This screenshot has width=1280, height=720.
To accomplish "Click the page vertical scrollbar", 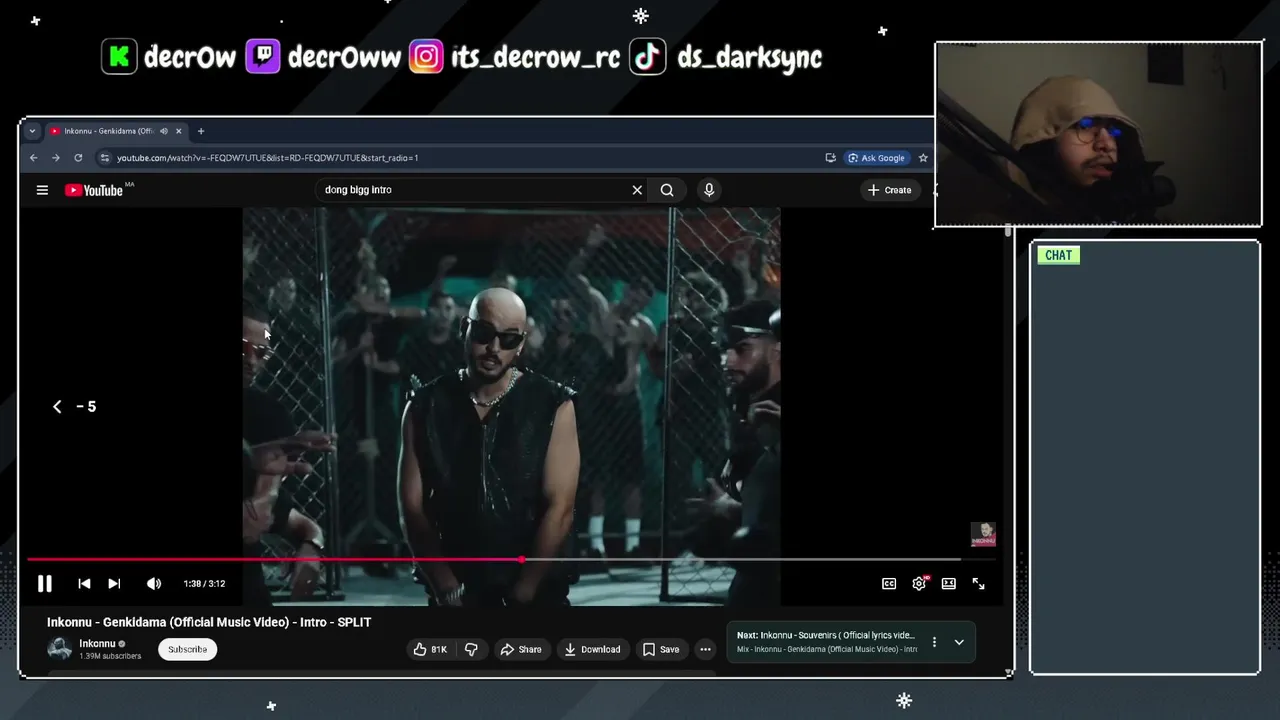I will [1008, 231].
